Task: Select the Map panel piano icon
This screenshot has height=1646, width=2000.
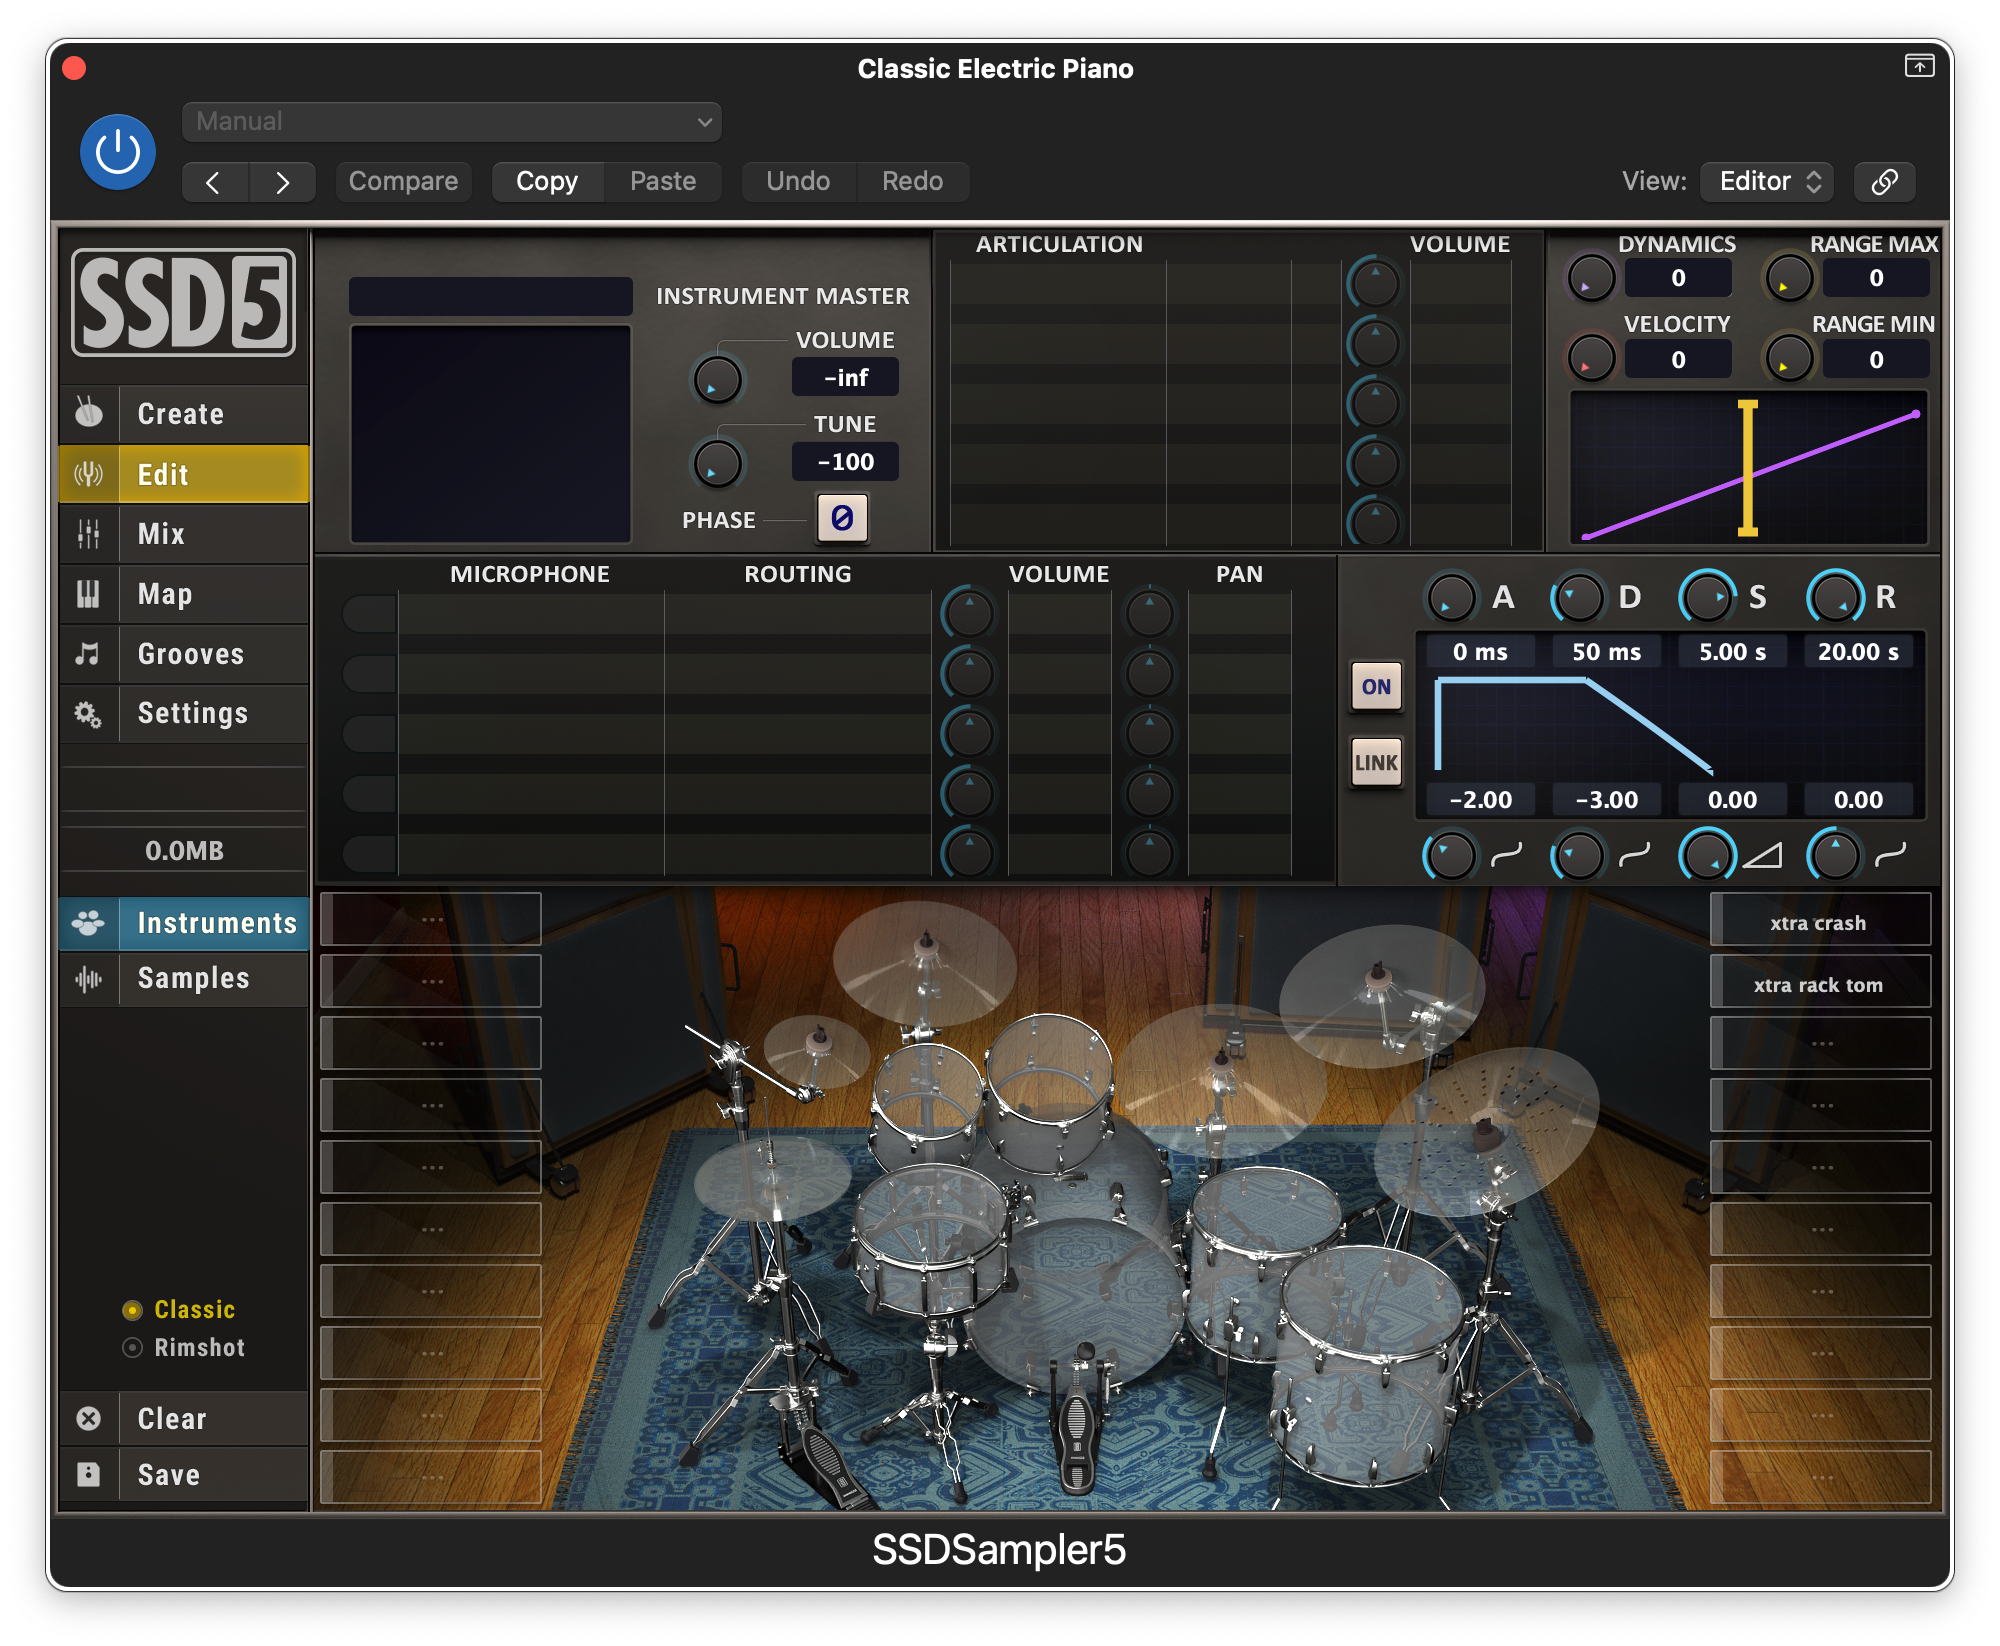Action: coord(88,594)
